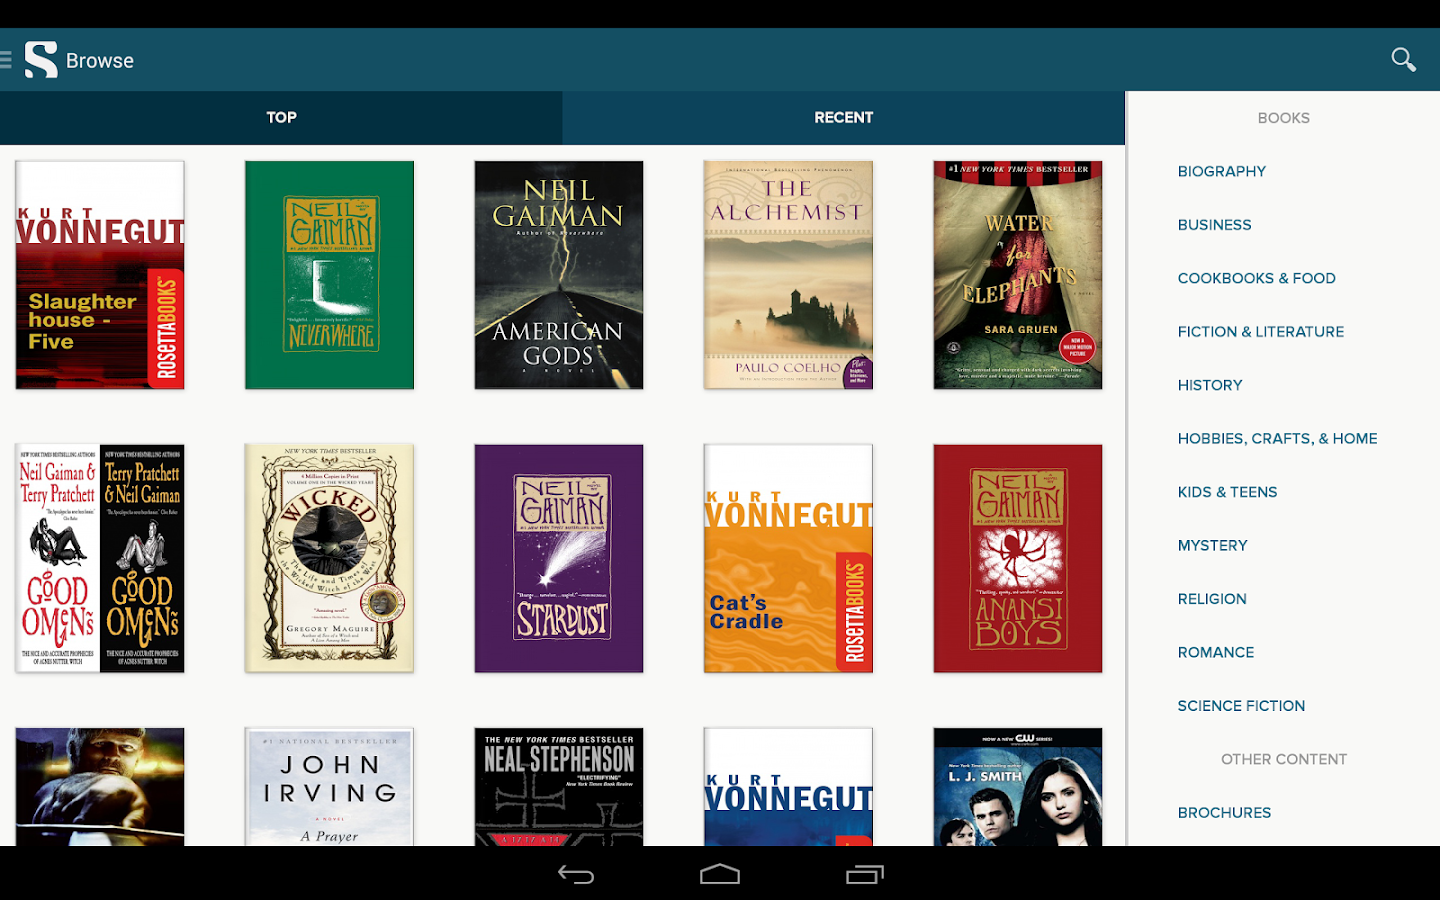Select the Religion category
Viewport: 1440px width, 900px height.
point(1212,599)
